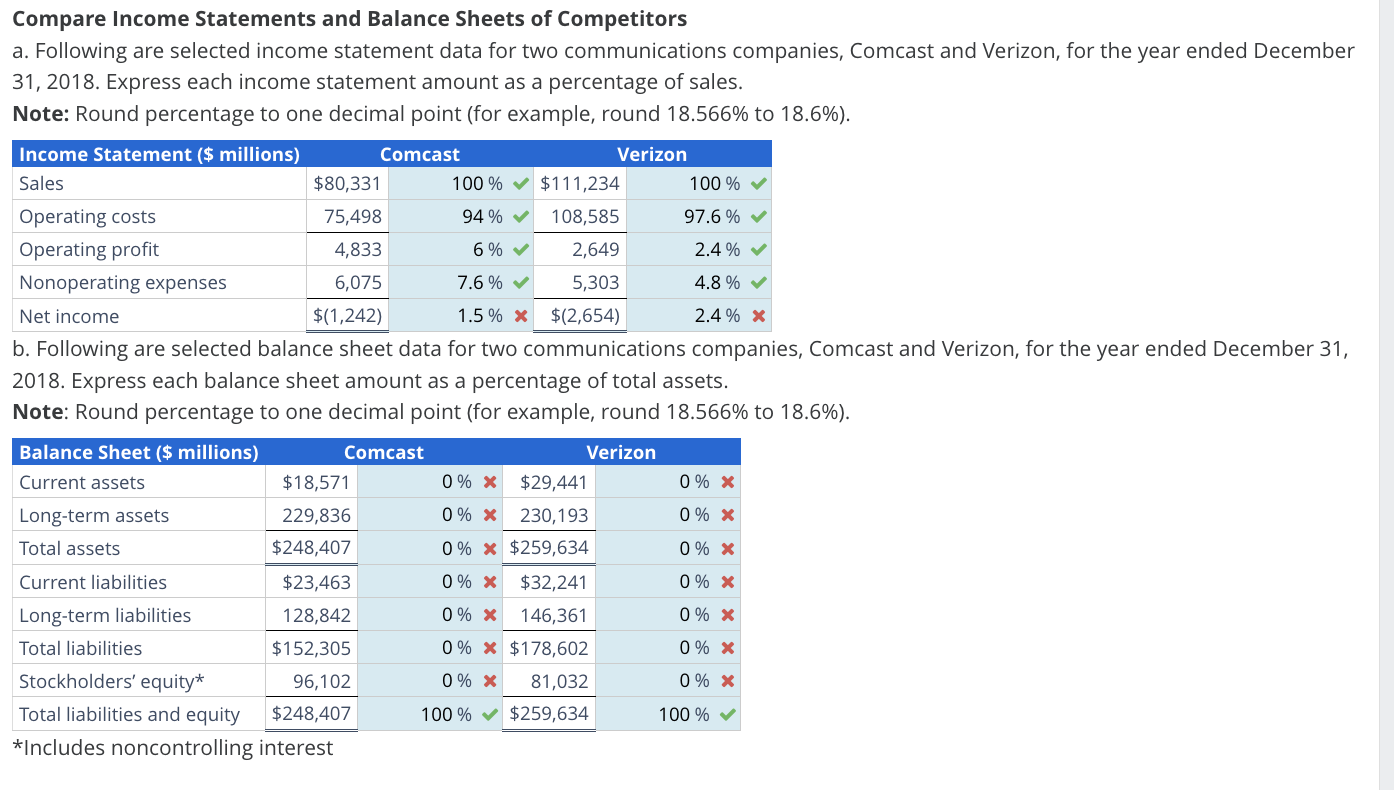
Task: Correct the Verizon Net income percentage field
Action: 699,316
